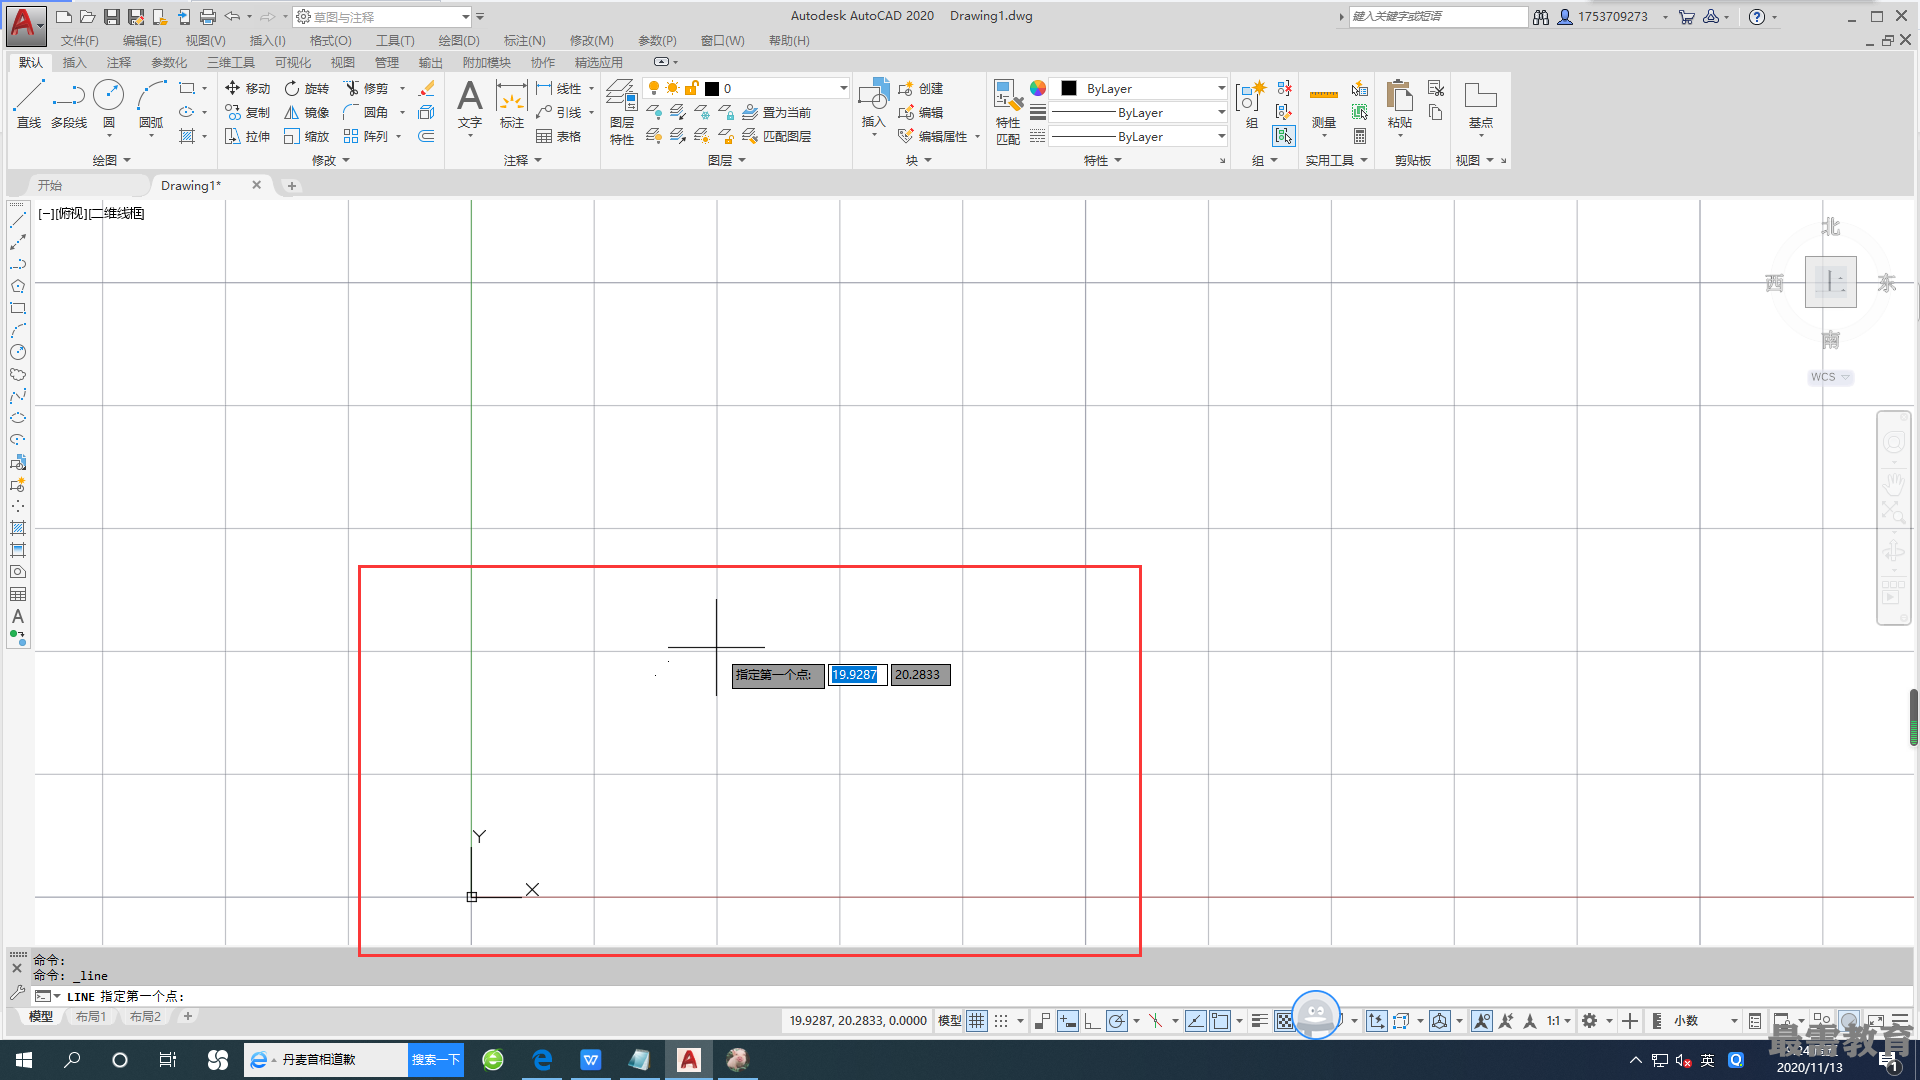The image size is (1920, 1080).
Task: Expand the 绘图 panel arrow
Action: 127,160
